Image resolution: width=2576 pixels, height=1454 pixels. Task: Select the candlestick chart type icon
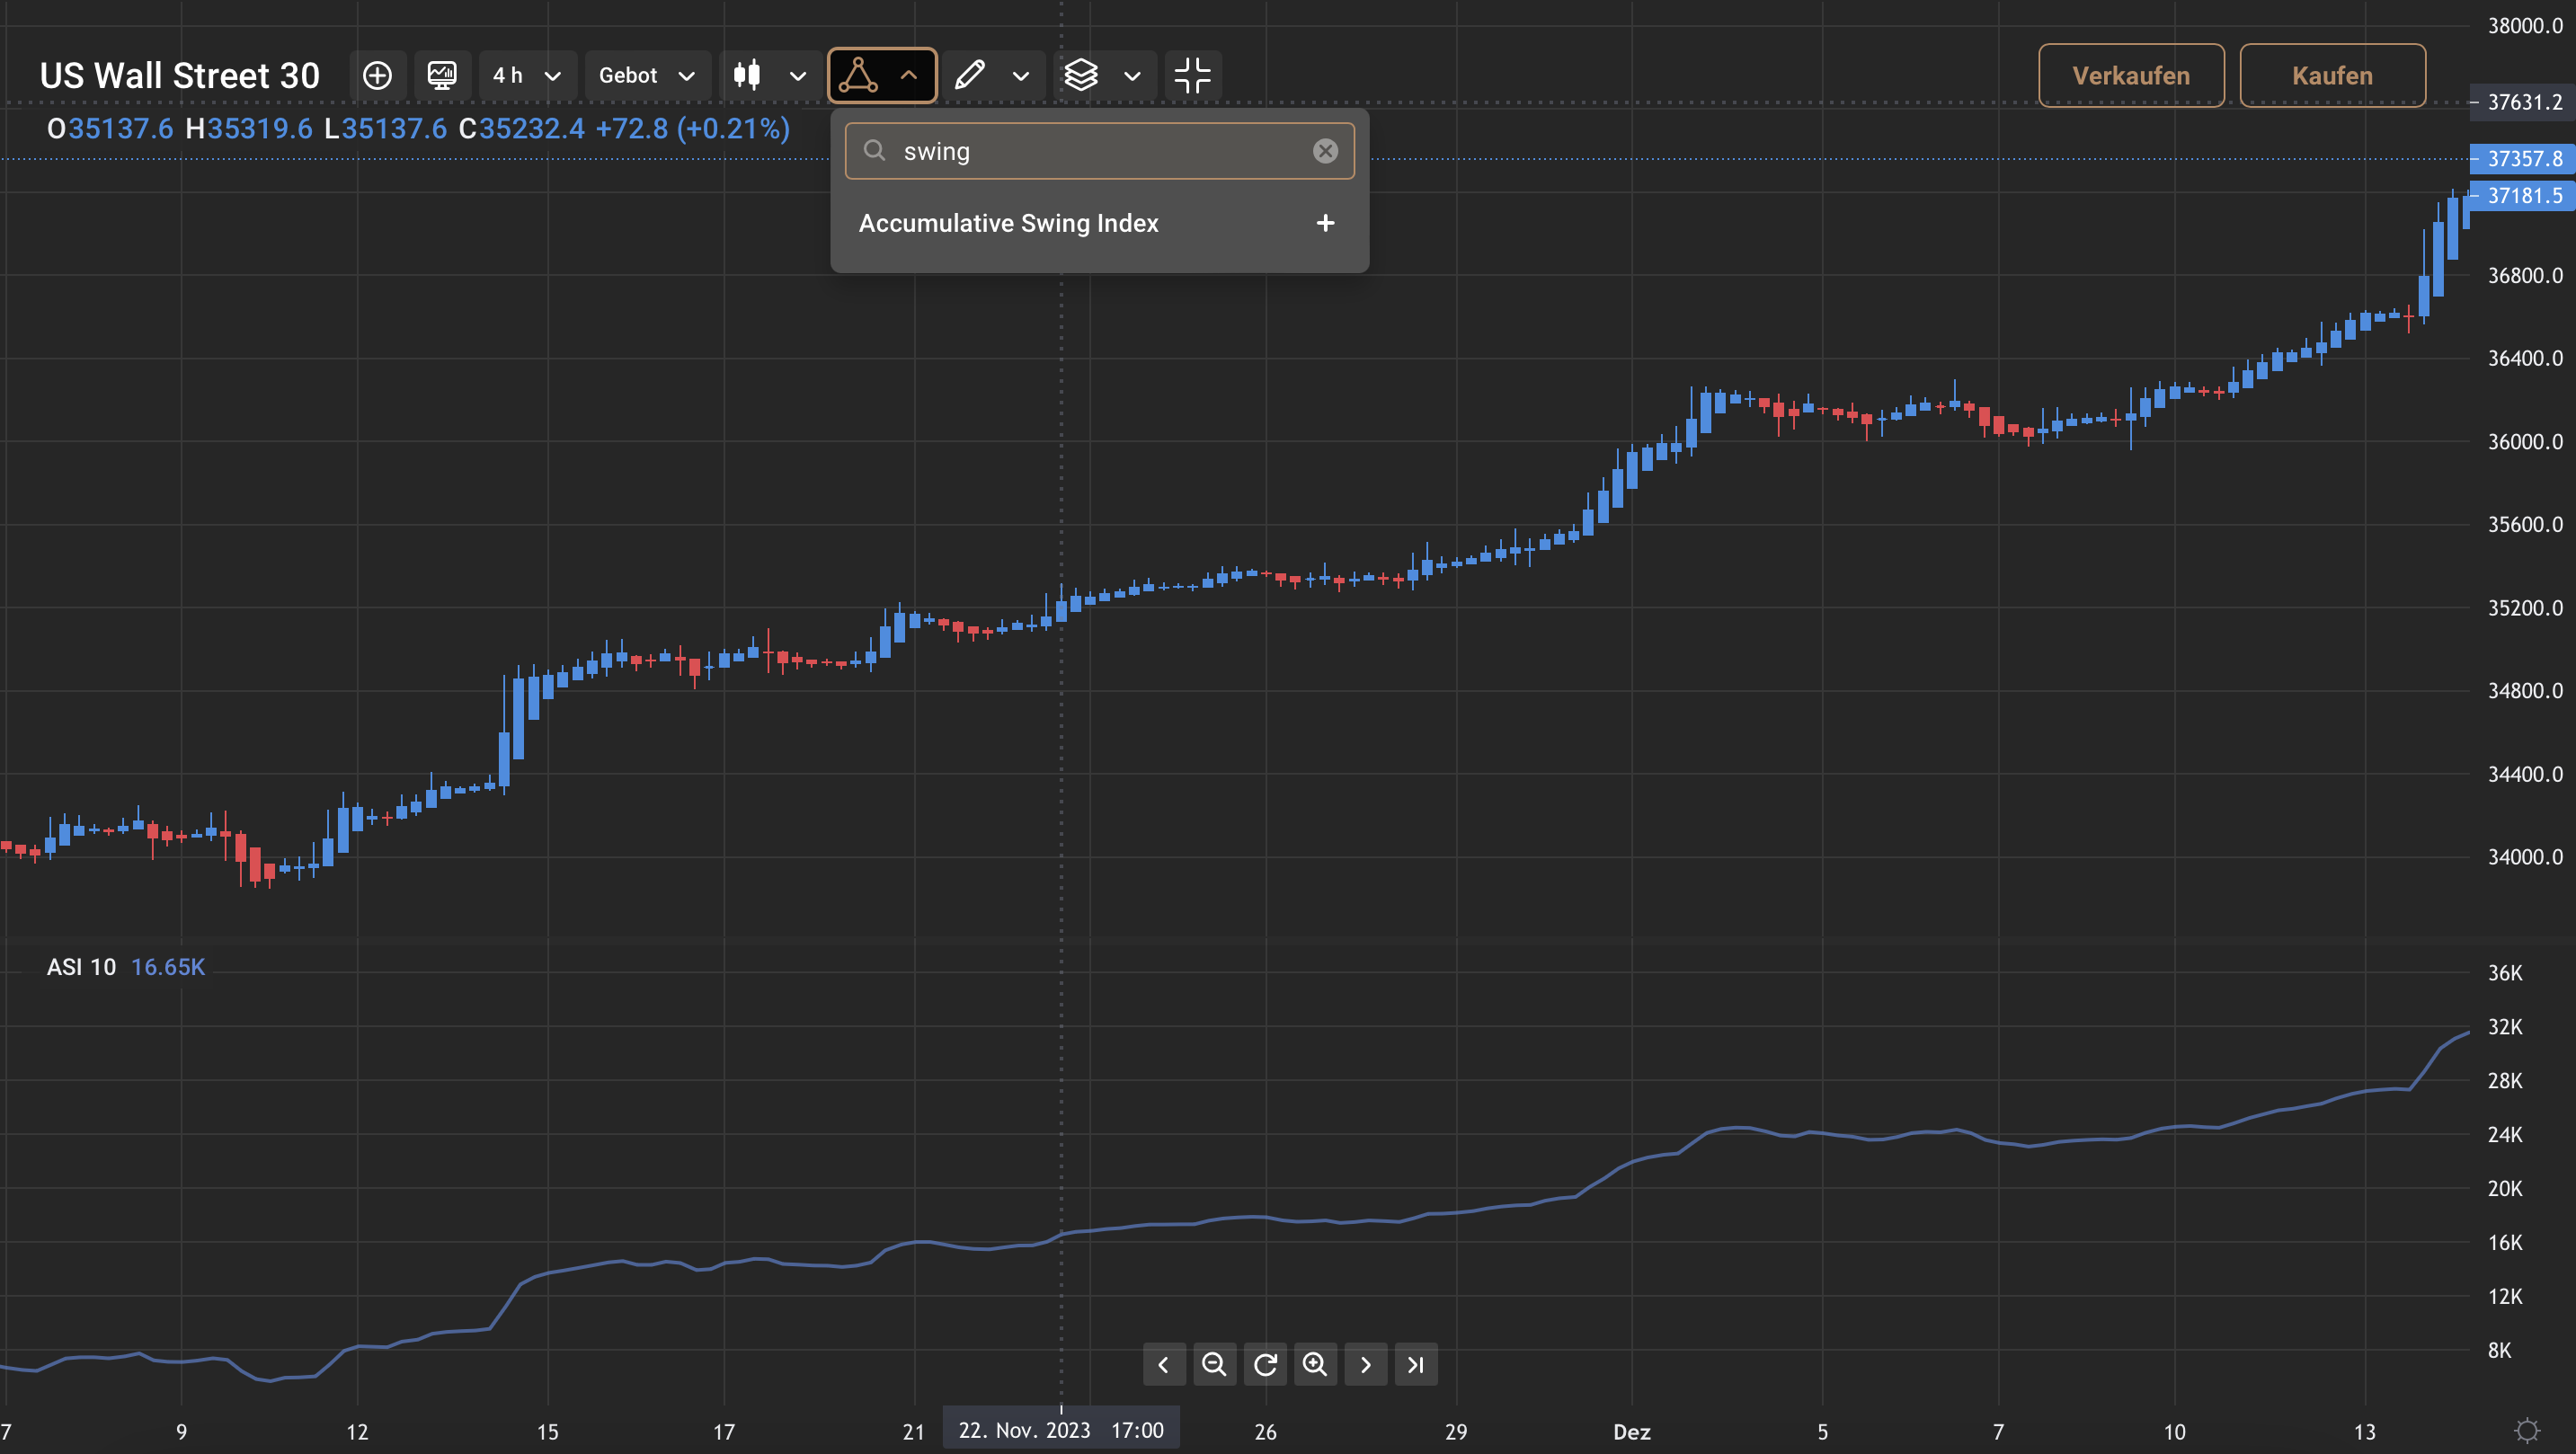tap(747, 75)
